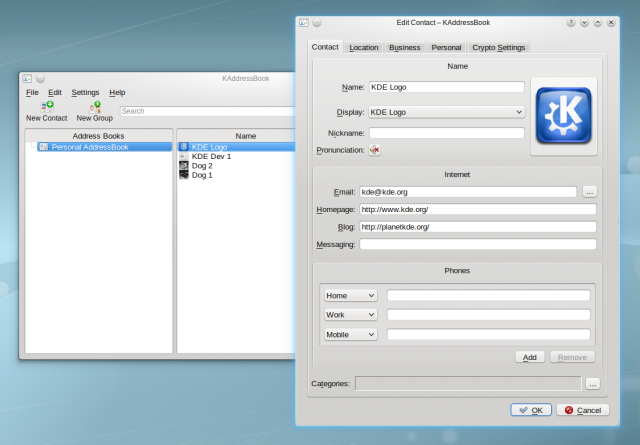The height and width of the screenshot is (445, 640).
Task: Open the Display name dropdown
Action: pyautogui.click(x=446, y=112)
